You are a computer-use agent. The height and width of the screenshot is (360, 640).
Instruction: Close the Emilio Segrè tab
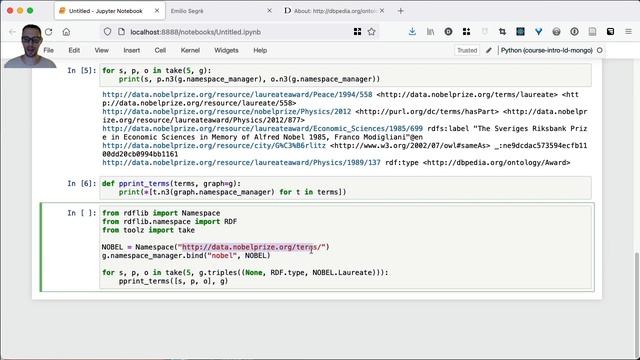coord(269,11)
